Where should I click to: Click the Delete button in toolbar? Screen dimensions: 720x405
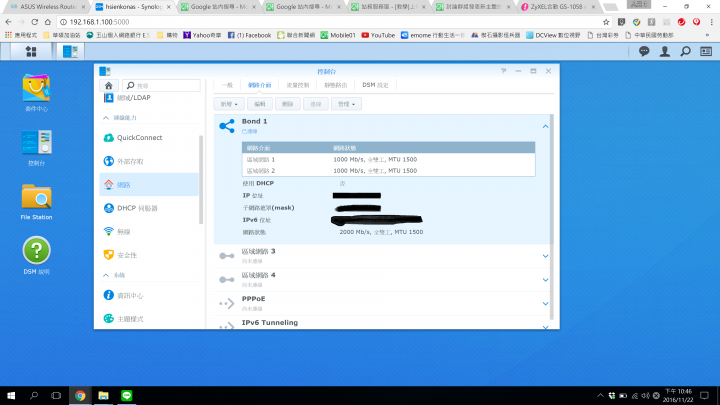287,104
